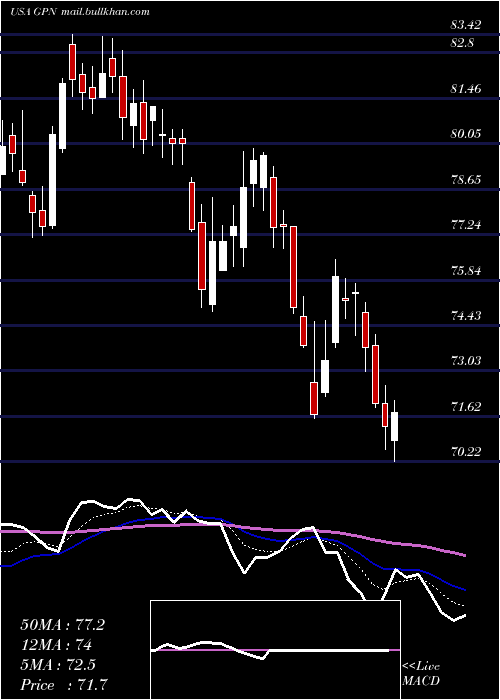
Task: Select the 73.03 price axis label
Action: pyautogui.click(x=466, y=361)
